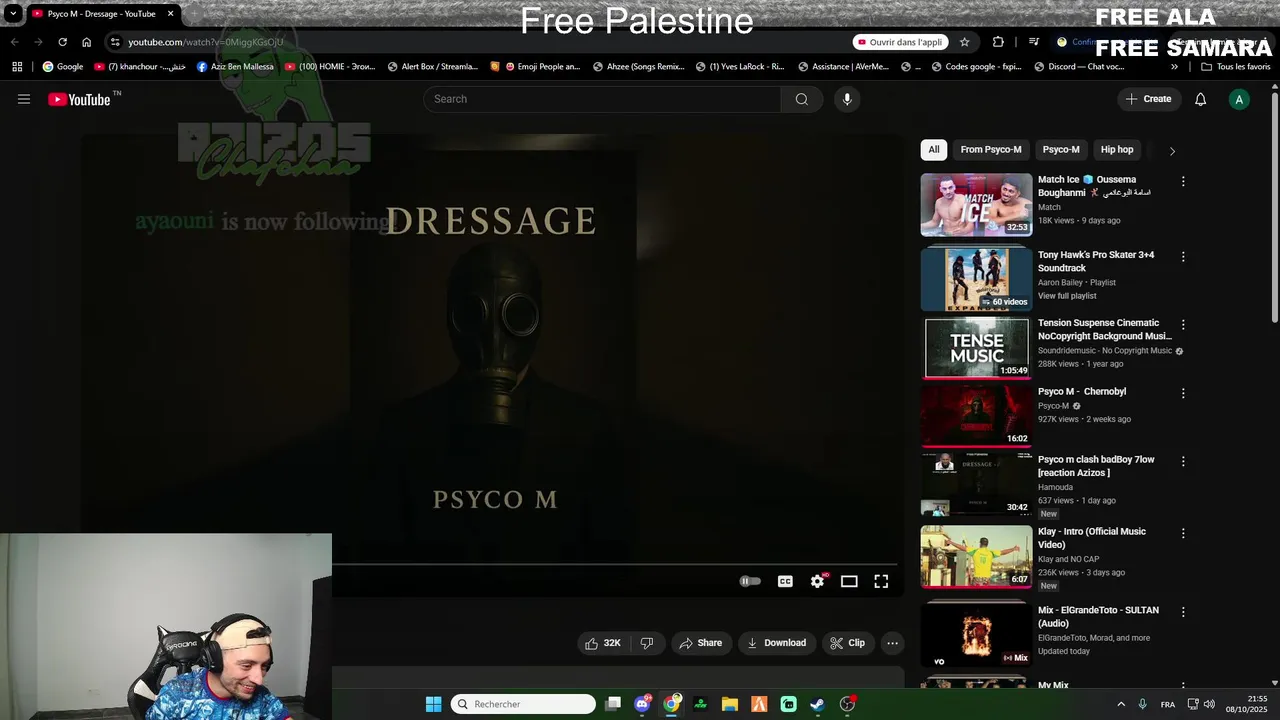Viewport: 1280px width, 720px height.
Task: Open options for Psyco m clash reaction
Action: [x=1183, y=462]
